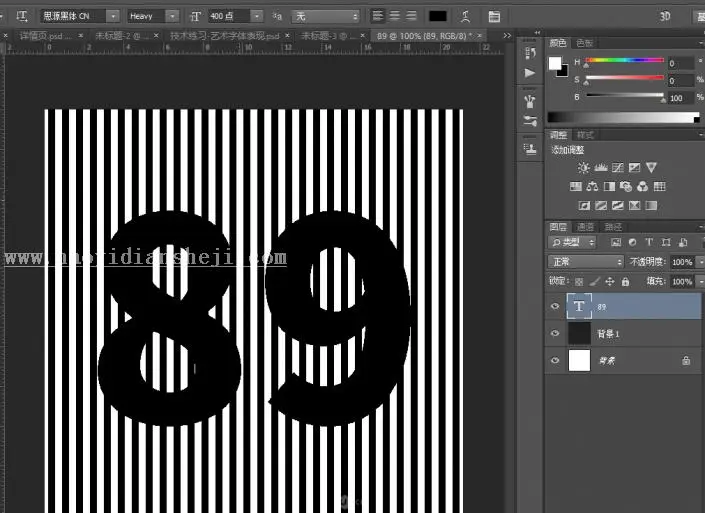Screen dimensions: 705x513
Task: Adjust the B brightness slider
Action: coord(625,95)
